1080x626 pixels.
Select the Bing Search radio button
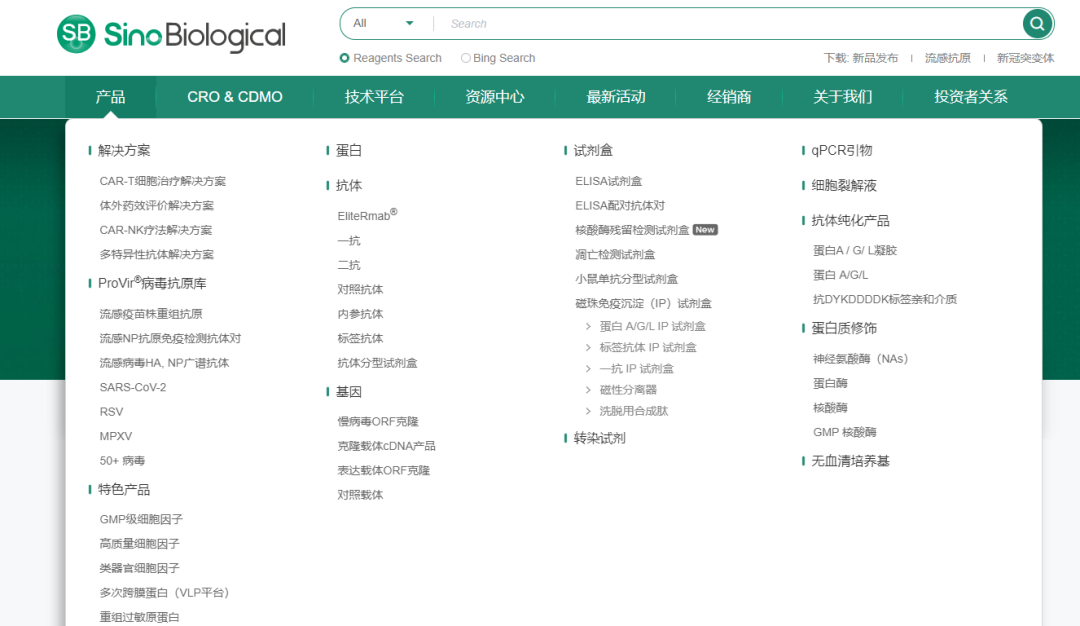(x=466, y=58)
